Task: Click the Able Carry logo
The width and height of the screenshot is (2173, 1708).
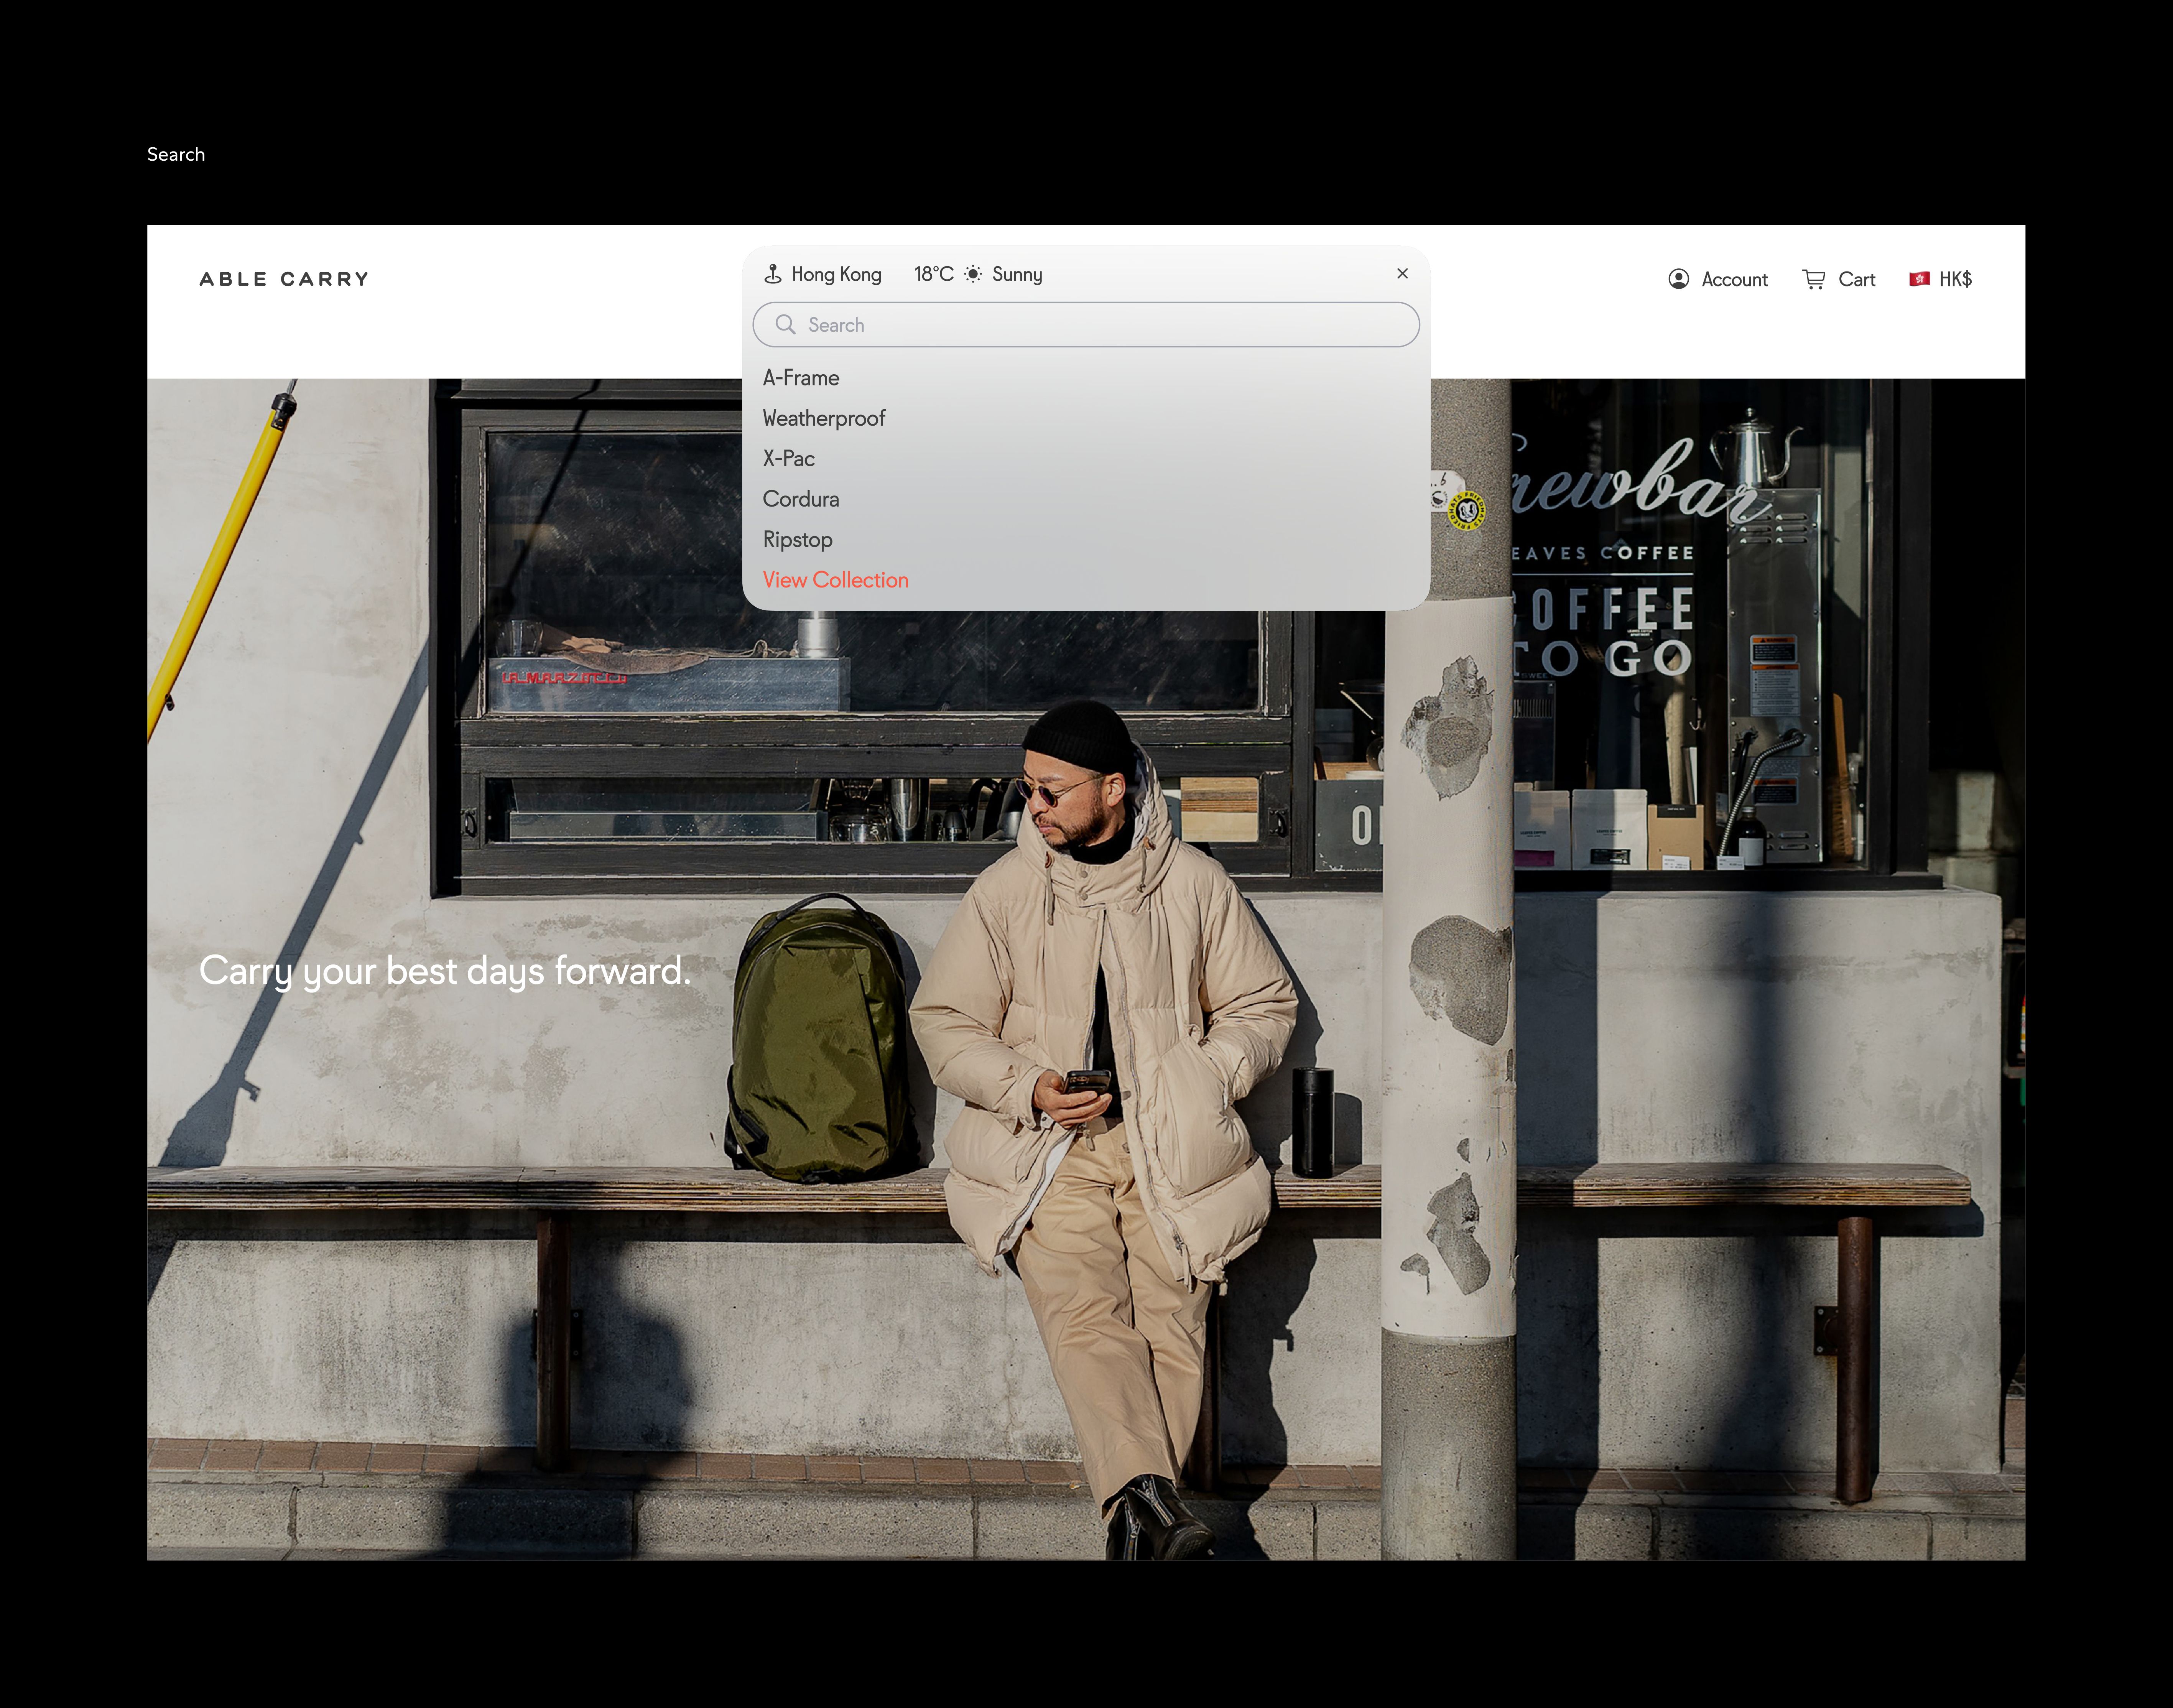Action: [x=284, y=279]
